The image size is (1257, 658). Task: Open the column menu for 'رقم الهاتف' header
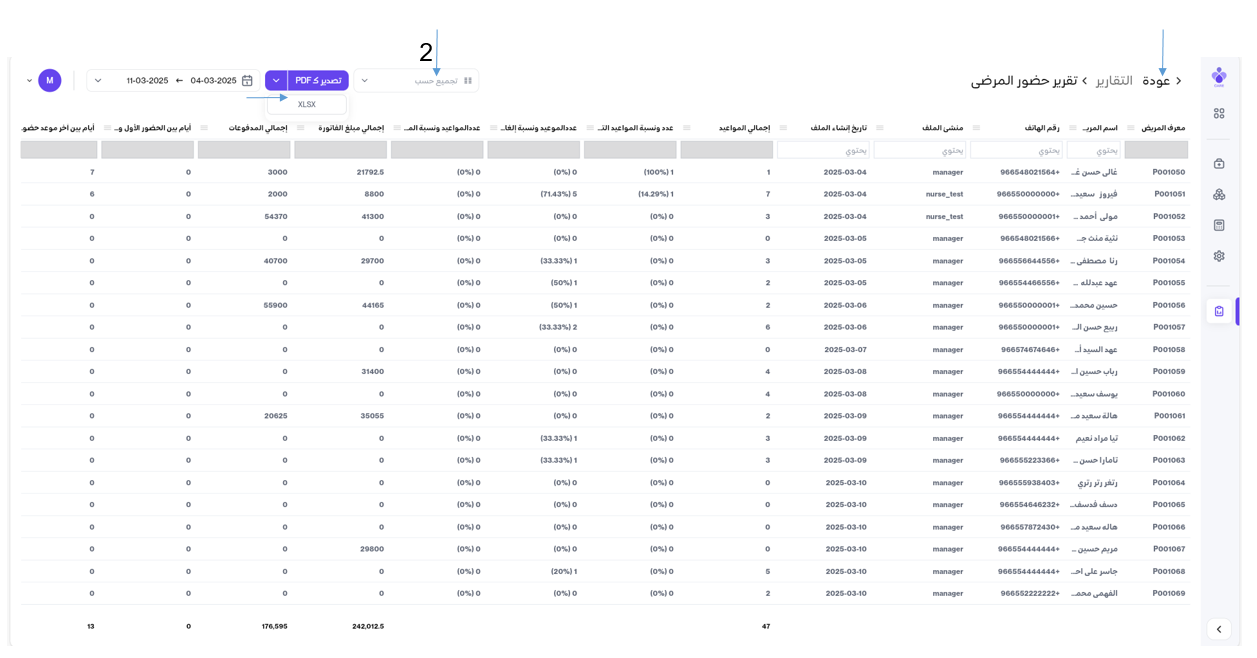click(976, 128)
